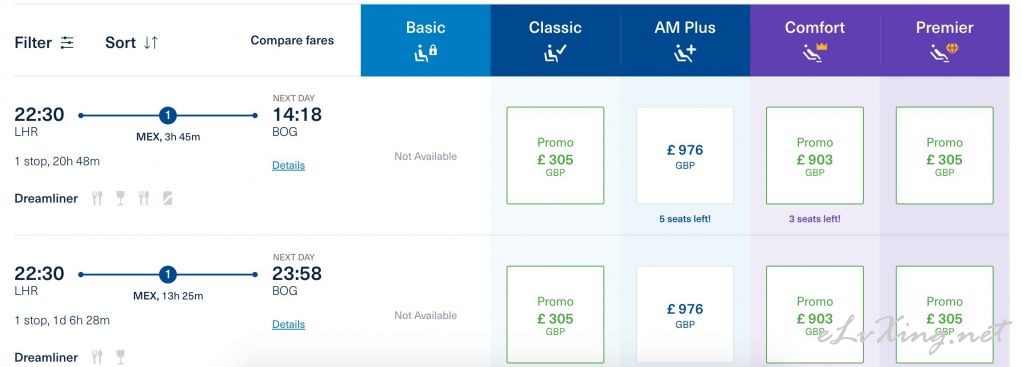
Task: Click the first meal icon next to the first Dreamliner
Action: 96,198
